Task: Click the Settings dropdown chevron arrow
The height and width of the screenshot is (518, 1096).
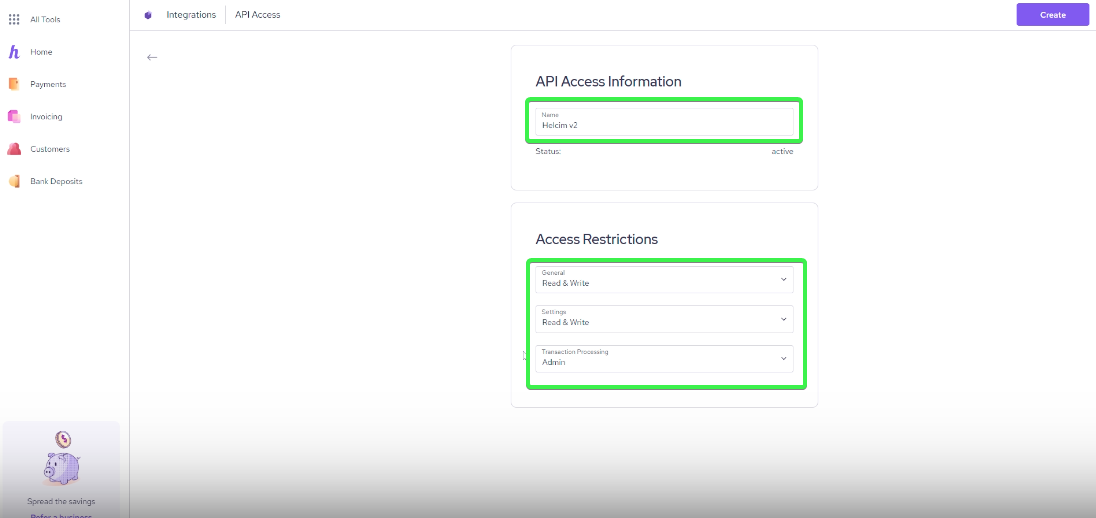Action: (783, 319)
